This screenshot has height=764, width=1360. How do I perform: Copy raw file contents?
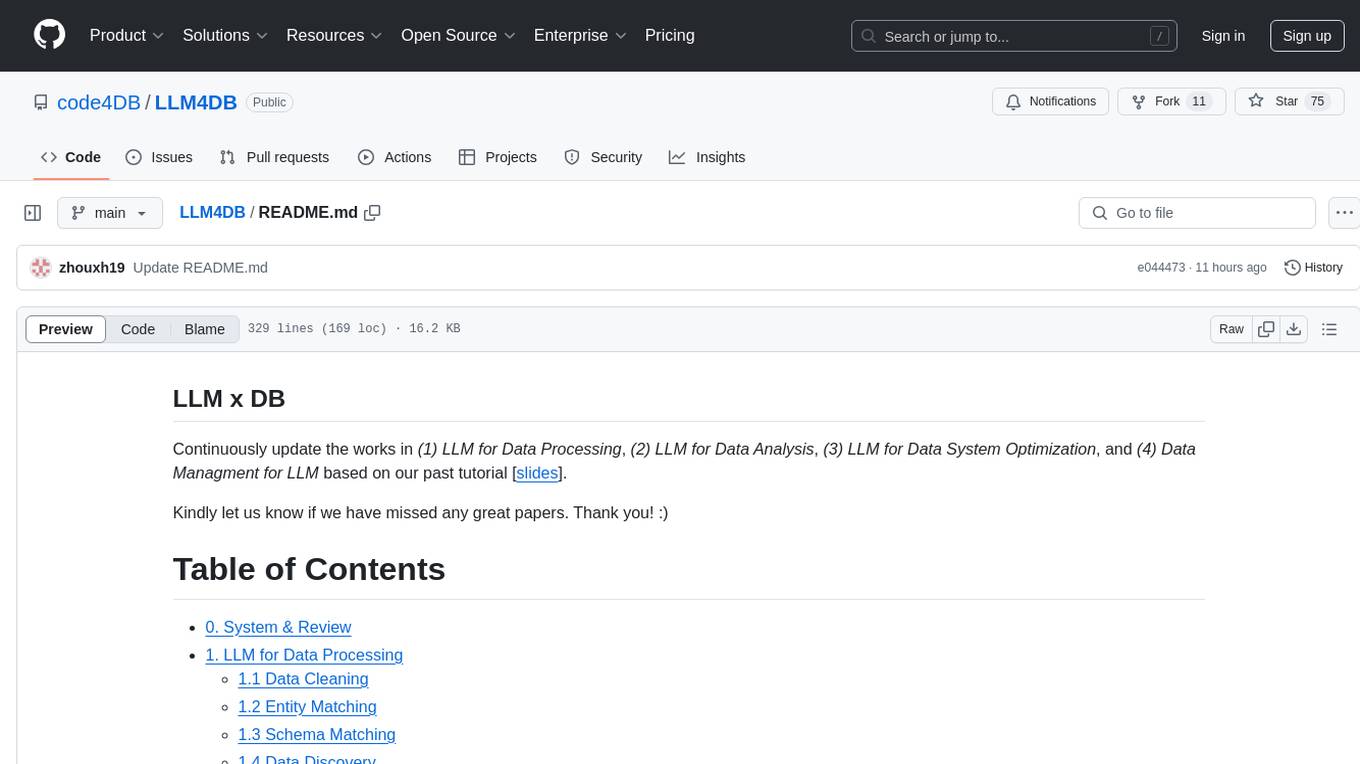point(1266,329)
